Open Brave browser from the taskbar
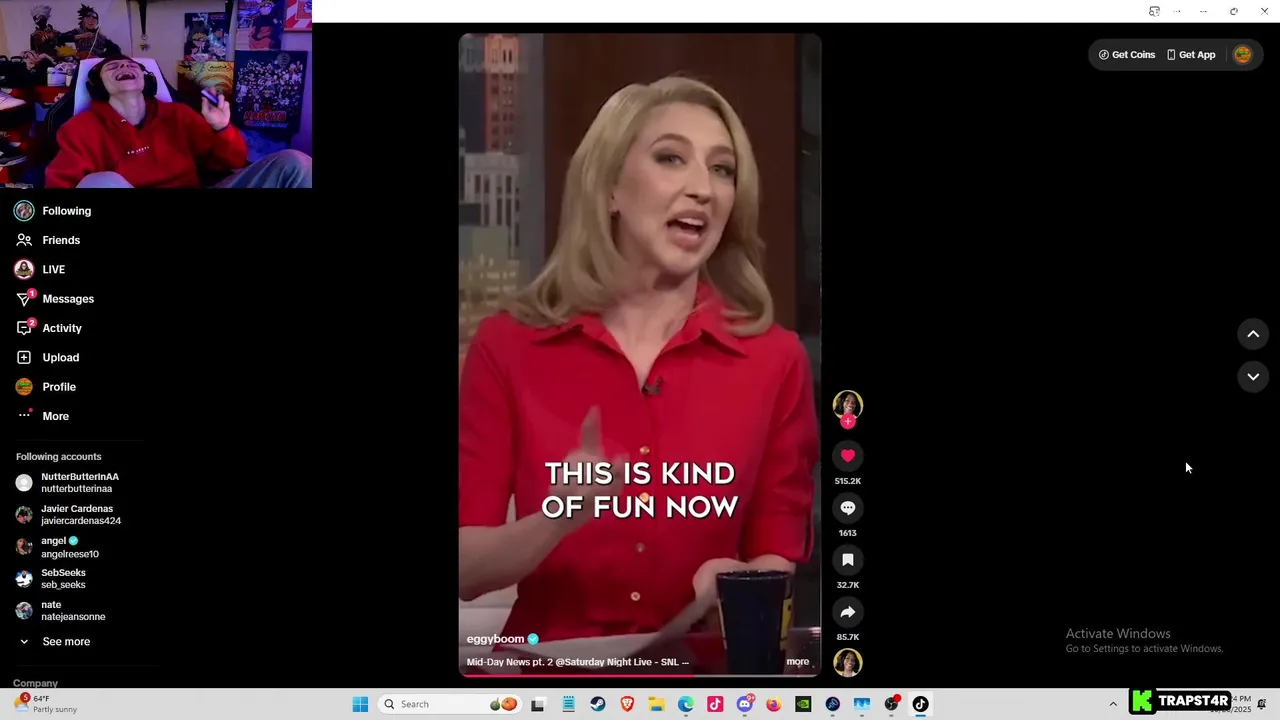This screenshot has width=1280, height=720. (x=627, y=704)
